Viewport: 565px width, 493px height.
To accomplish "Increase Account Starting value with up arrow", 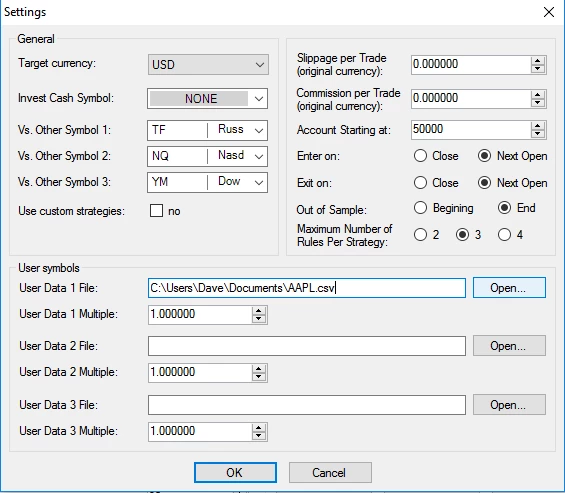I will tap(538, 126).
